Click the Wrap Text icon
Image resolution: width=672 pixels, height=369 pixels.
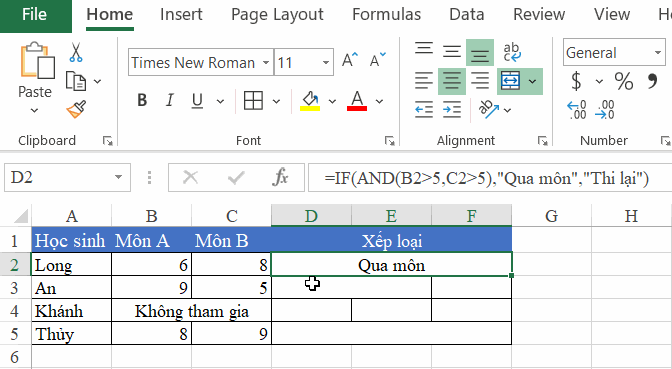click(512, 52)
